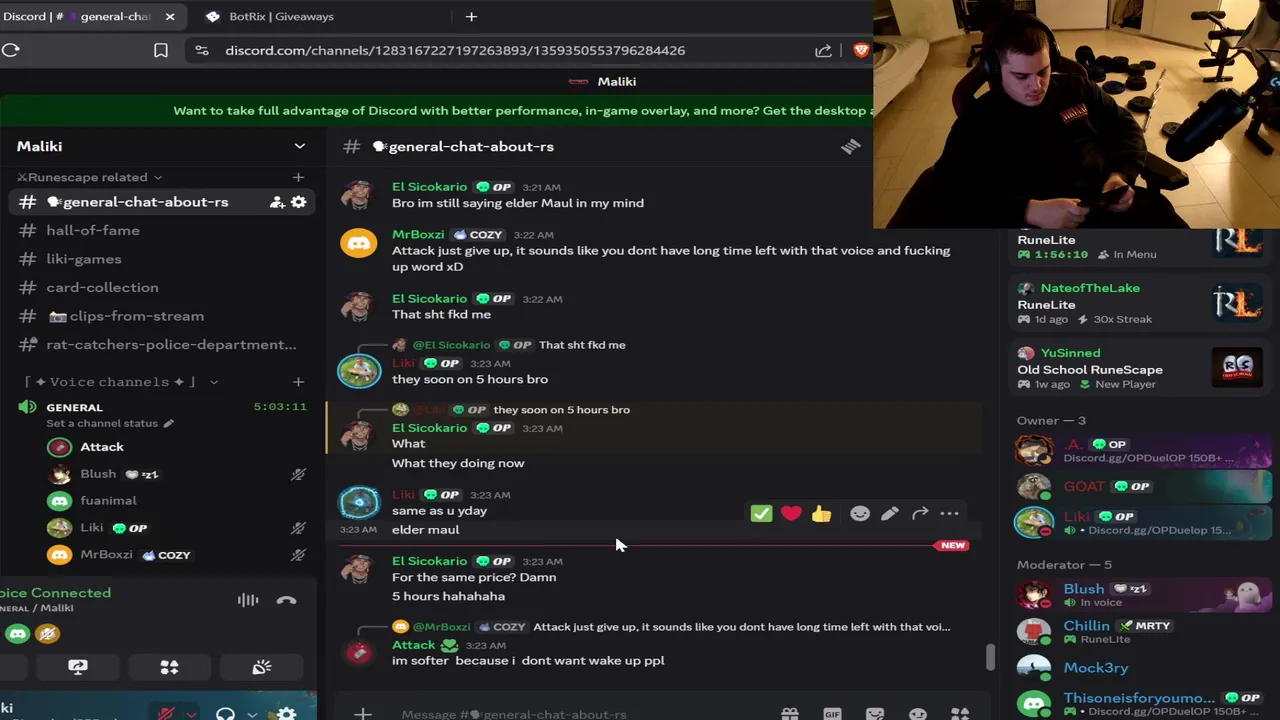
Task: Open the soundboard panel
Action: point(261,667)
